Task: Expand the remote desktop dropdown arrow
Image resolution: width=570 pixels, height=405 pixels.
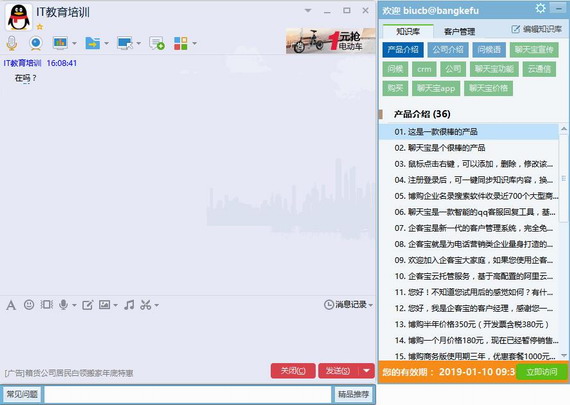Action: (x=139, y=43)
